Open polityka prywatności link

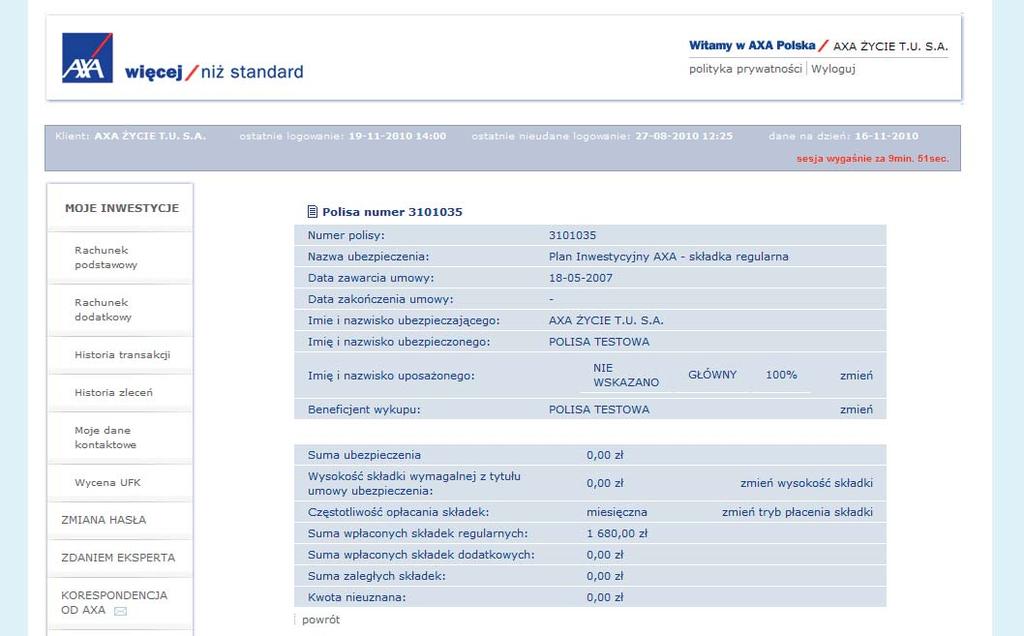(x=745, y=69)
